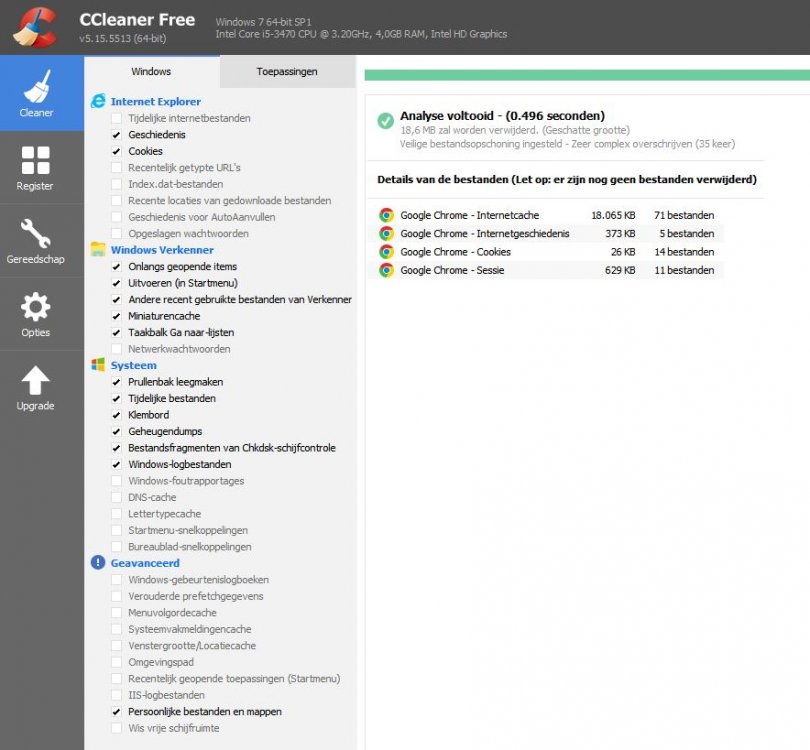The width and height of the screenshot is (810, 750).
Task: Open Opties settings via the gear icon
Action: click(x=35, y=313)
